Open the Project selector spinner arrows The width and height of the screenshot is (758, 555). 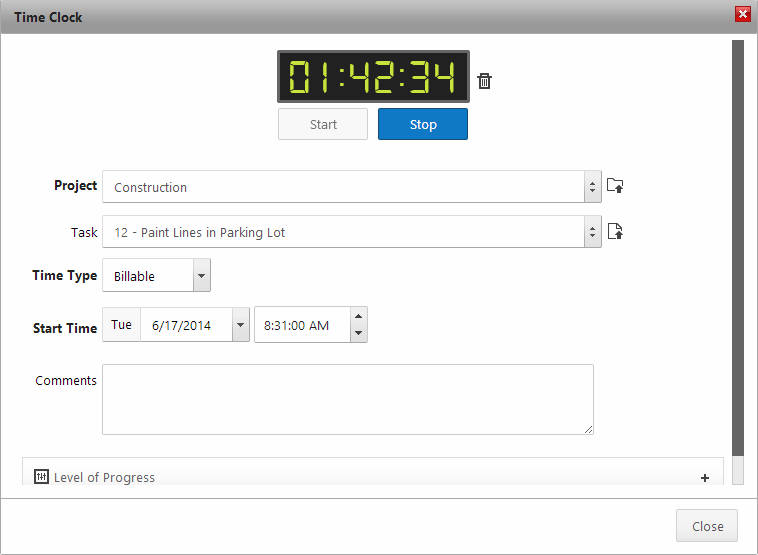[x=593, y=187]
